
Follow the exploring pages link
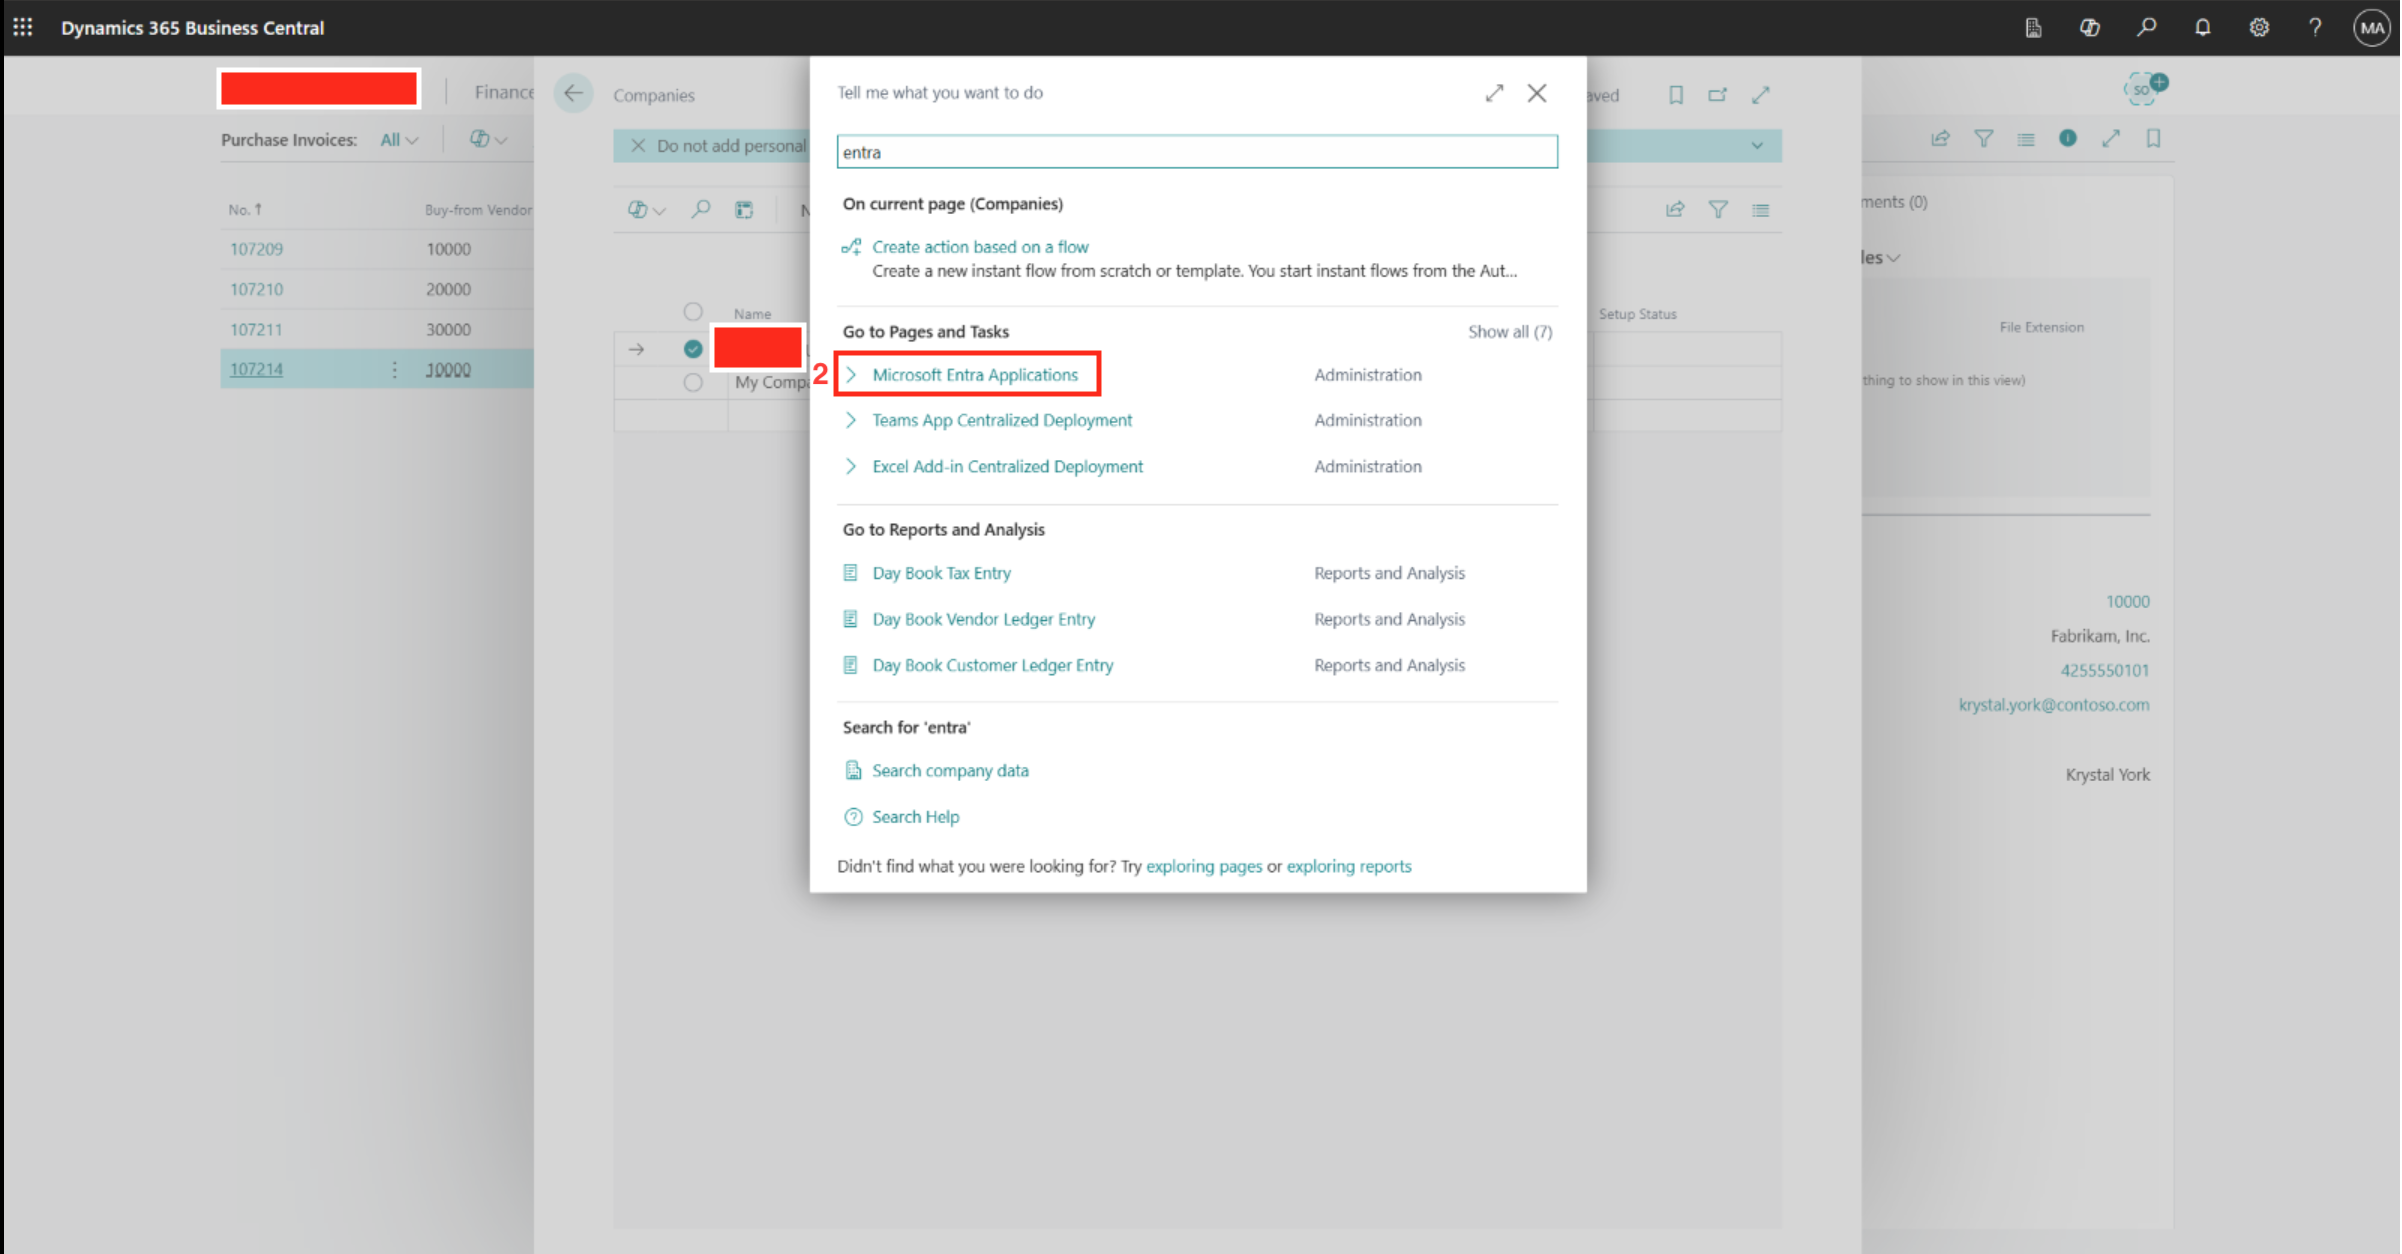(x=1203, y=866)
